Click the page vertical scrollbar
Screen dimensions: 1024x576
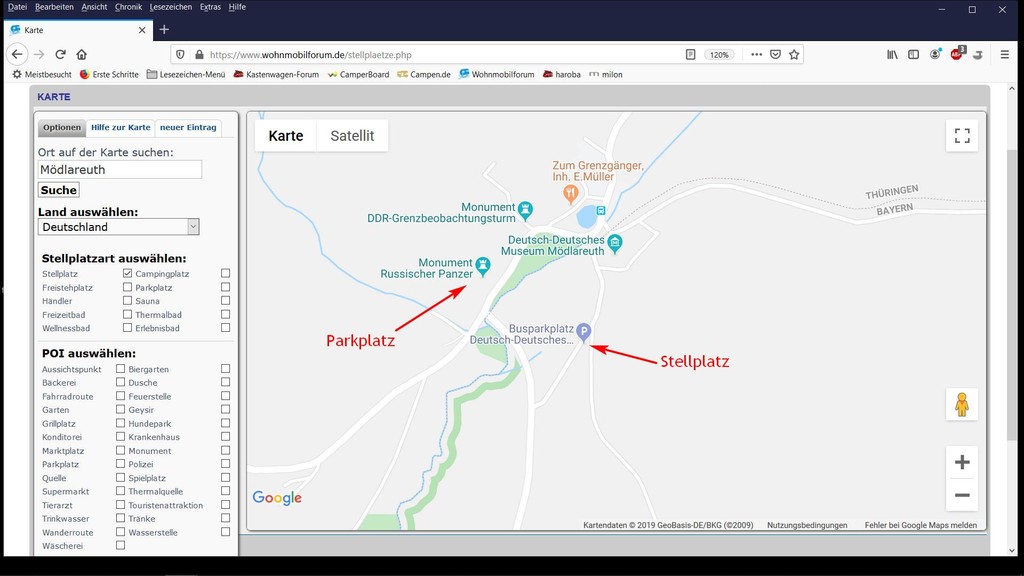tap(1012, 294)
